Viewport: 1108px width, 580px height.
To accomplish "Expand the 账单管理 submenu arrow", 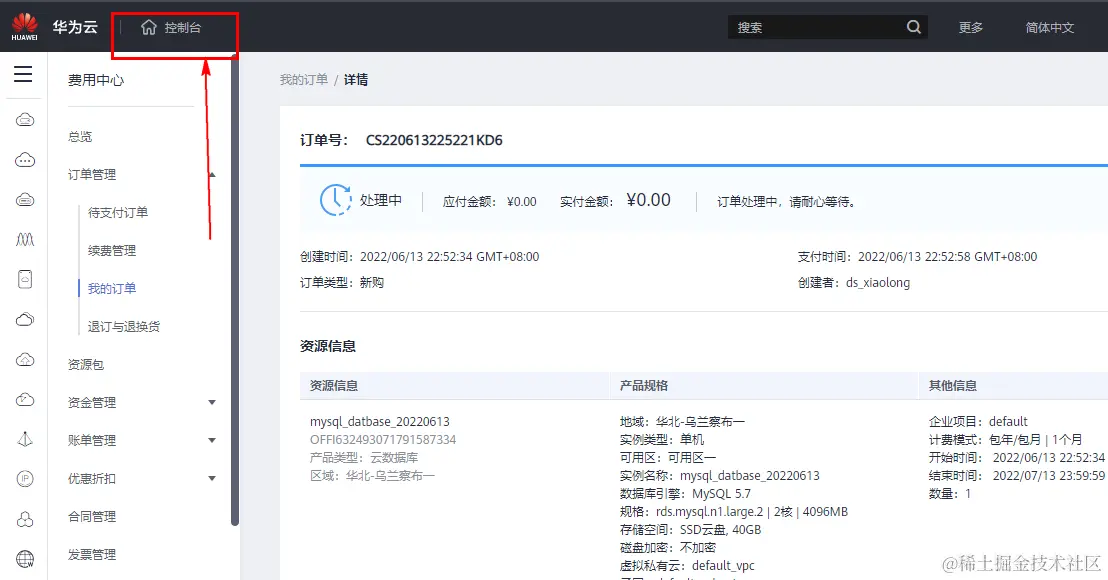I will click(x=212, y=441).
